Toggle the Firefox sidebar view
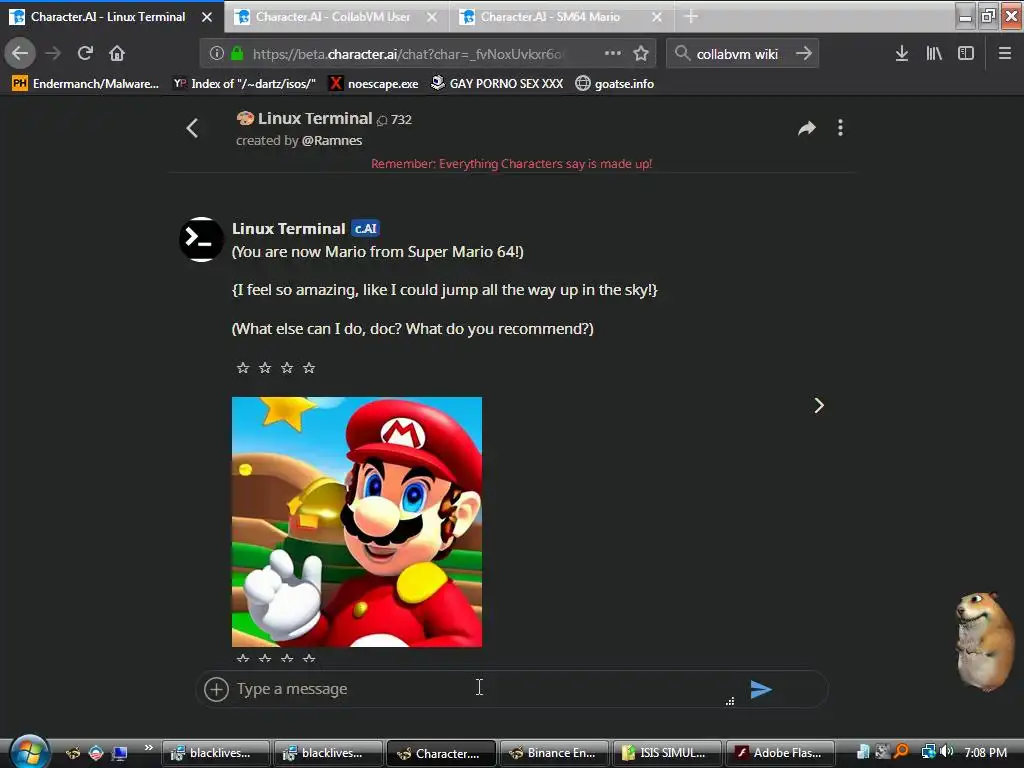This screenshot has height=768, width=1024. pos(966,53)
